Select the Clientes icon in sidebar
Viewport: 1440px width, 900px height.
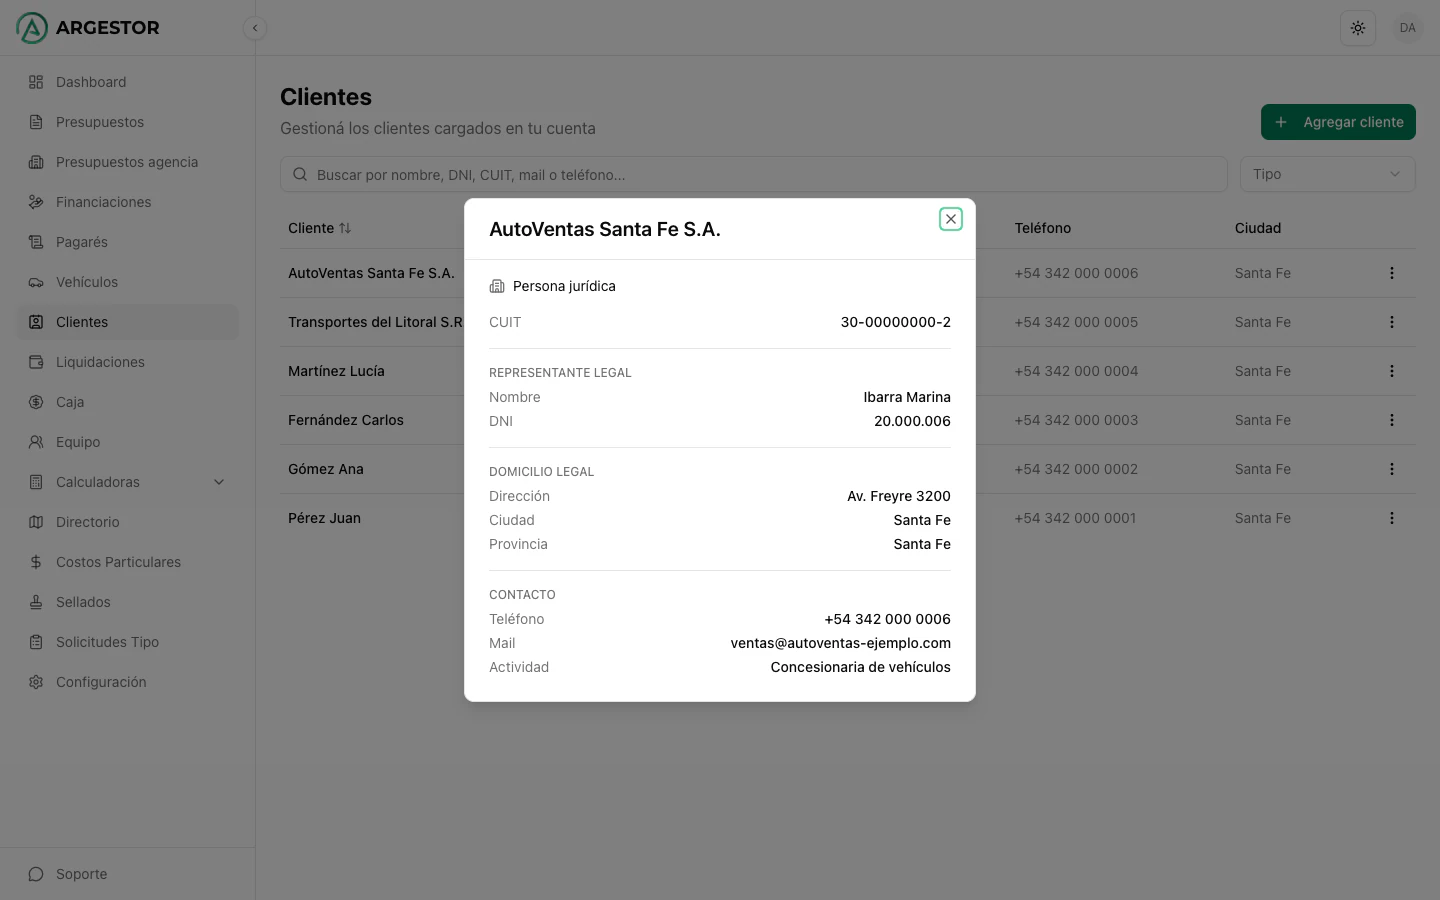point(36,322)
